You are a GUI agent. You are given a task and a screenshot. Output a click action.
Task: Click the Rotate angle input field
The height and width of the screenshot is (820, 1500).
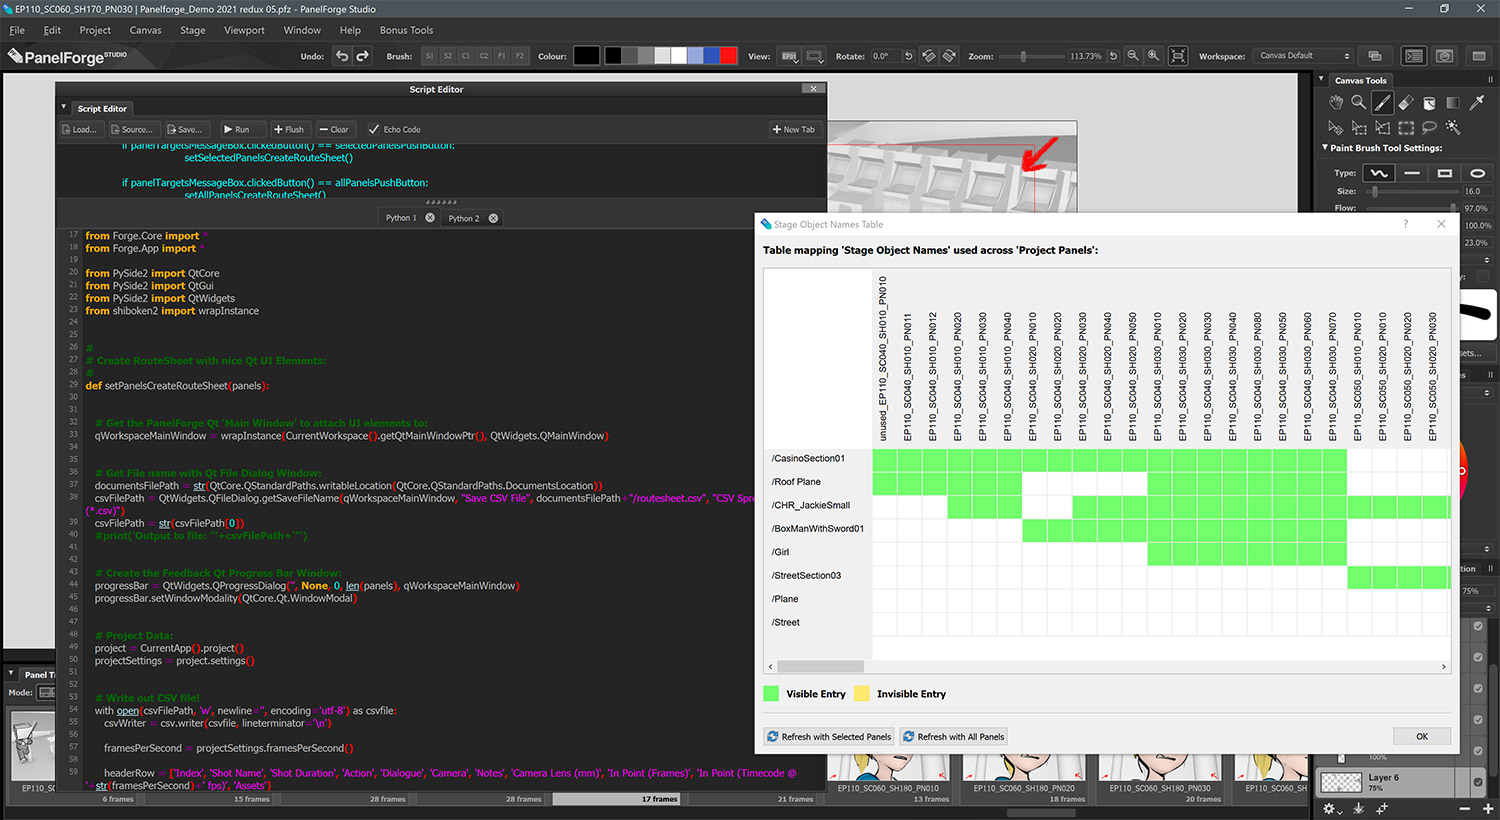(884, 56)
